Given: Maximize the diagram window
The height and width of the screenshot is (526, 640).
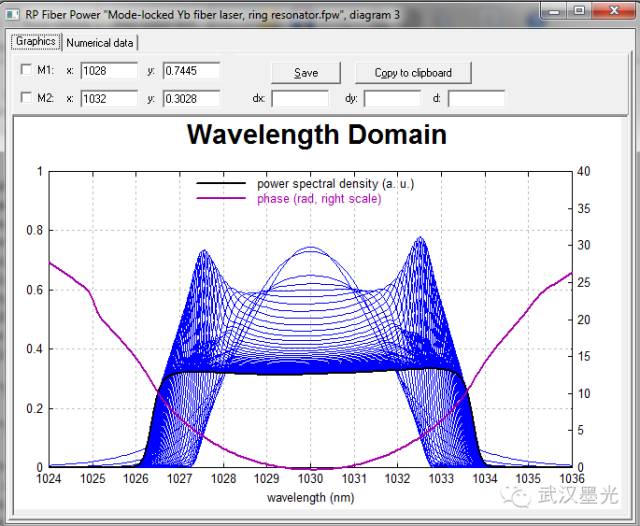Looking at the screenshot, I should point(578,11).
